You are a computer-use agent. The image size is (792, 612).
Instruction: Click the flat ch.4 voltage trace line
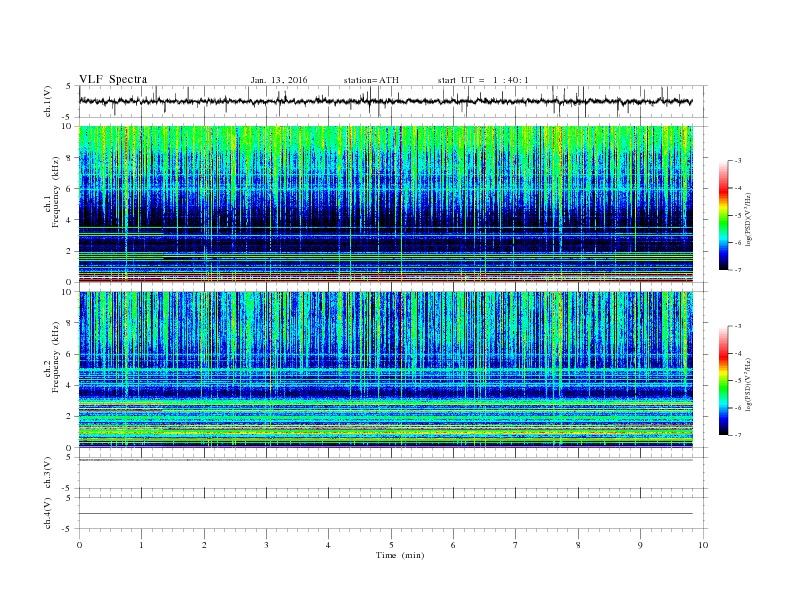(386, 514)
